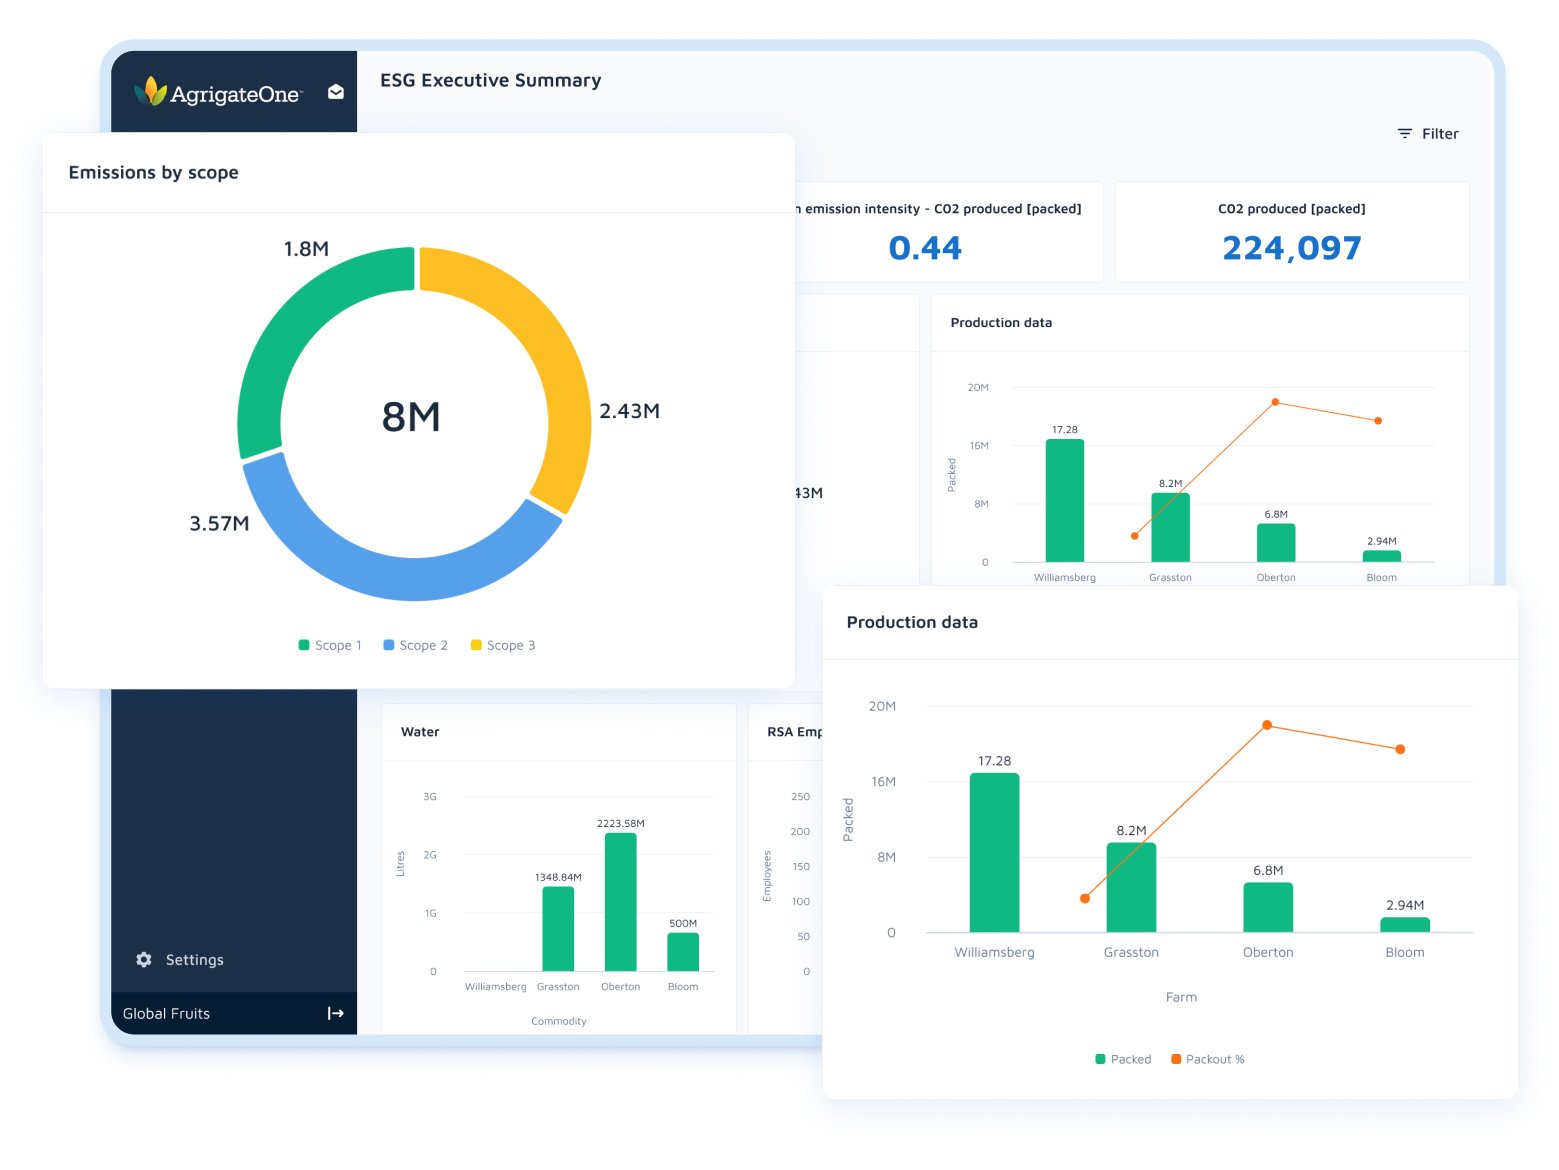Open the ESG Executive Summary page title
Viewport: 1559px width, 1170px height.
tap(490, 80)
